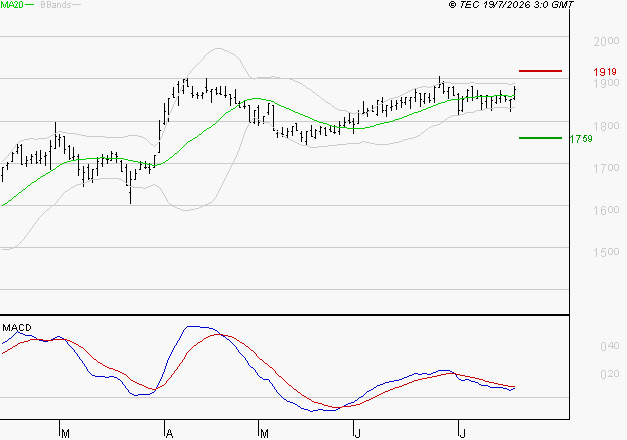Click the MA20 legend label
The height and width of the screenshot is (440, 627).
coord(12,5)
